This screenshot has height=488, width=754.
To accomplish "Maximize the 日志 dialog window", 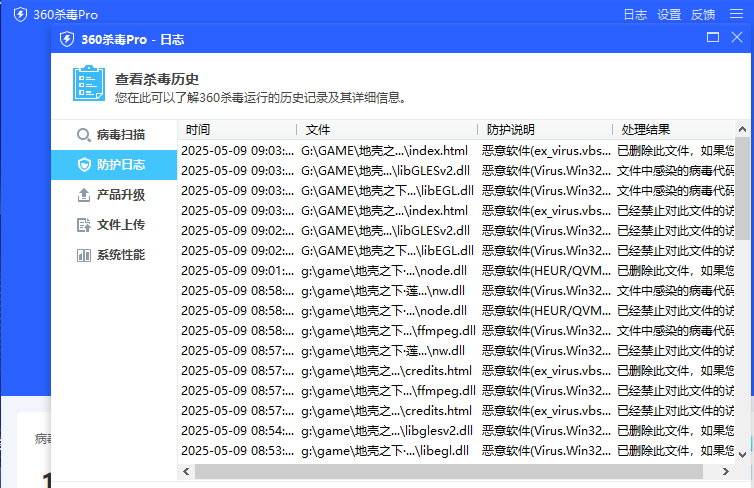I will (x=713, y=38).
